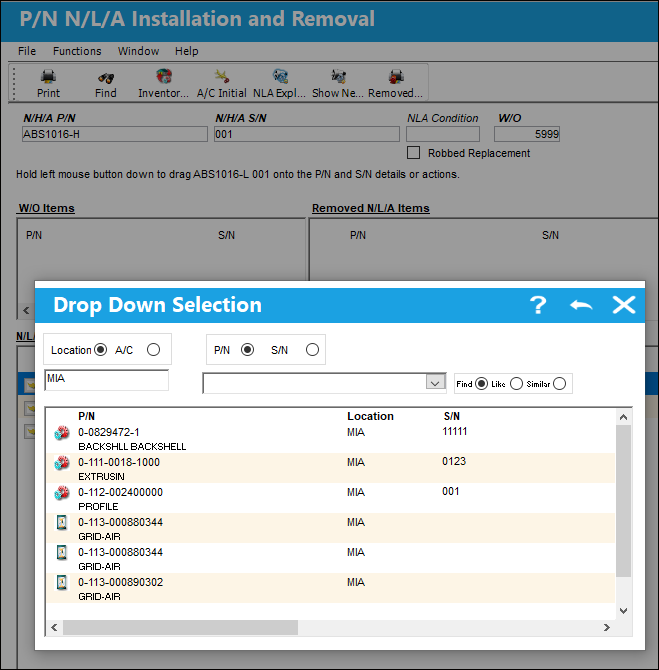Select the Location radio button
Viewport: 659px width, 670px height.
pyautogui.click(x=100, y=350)
